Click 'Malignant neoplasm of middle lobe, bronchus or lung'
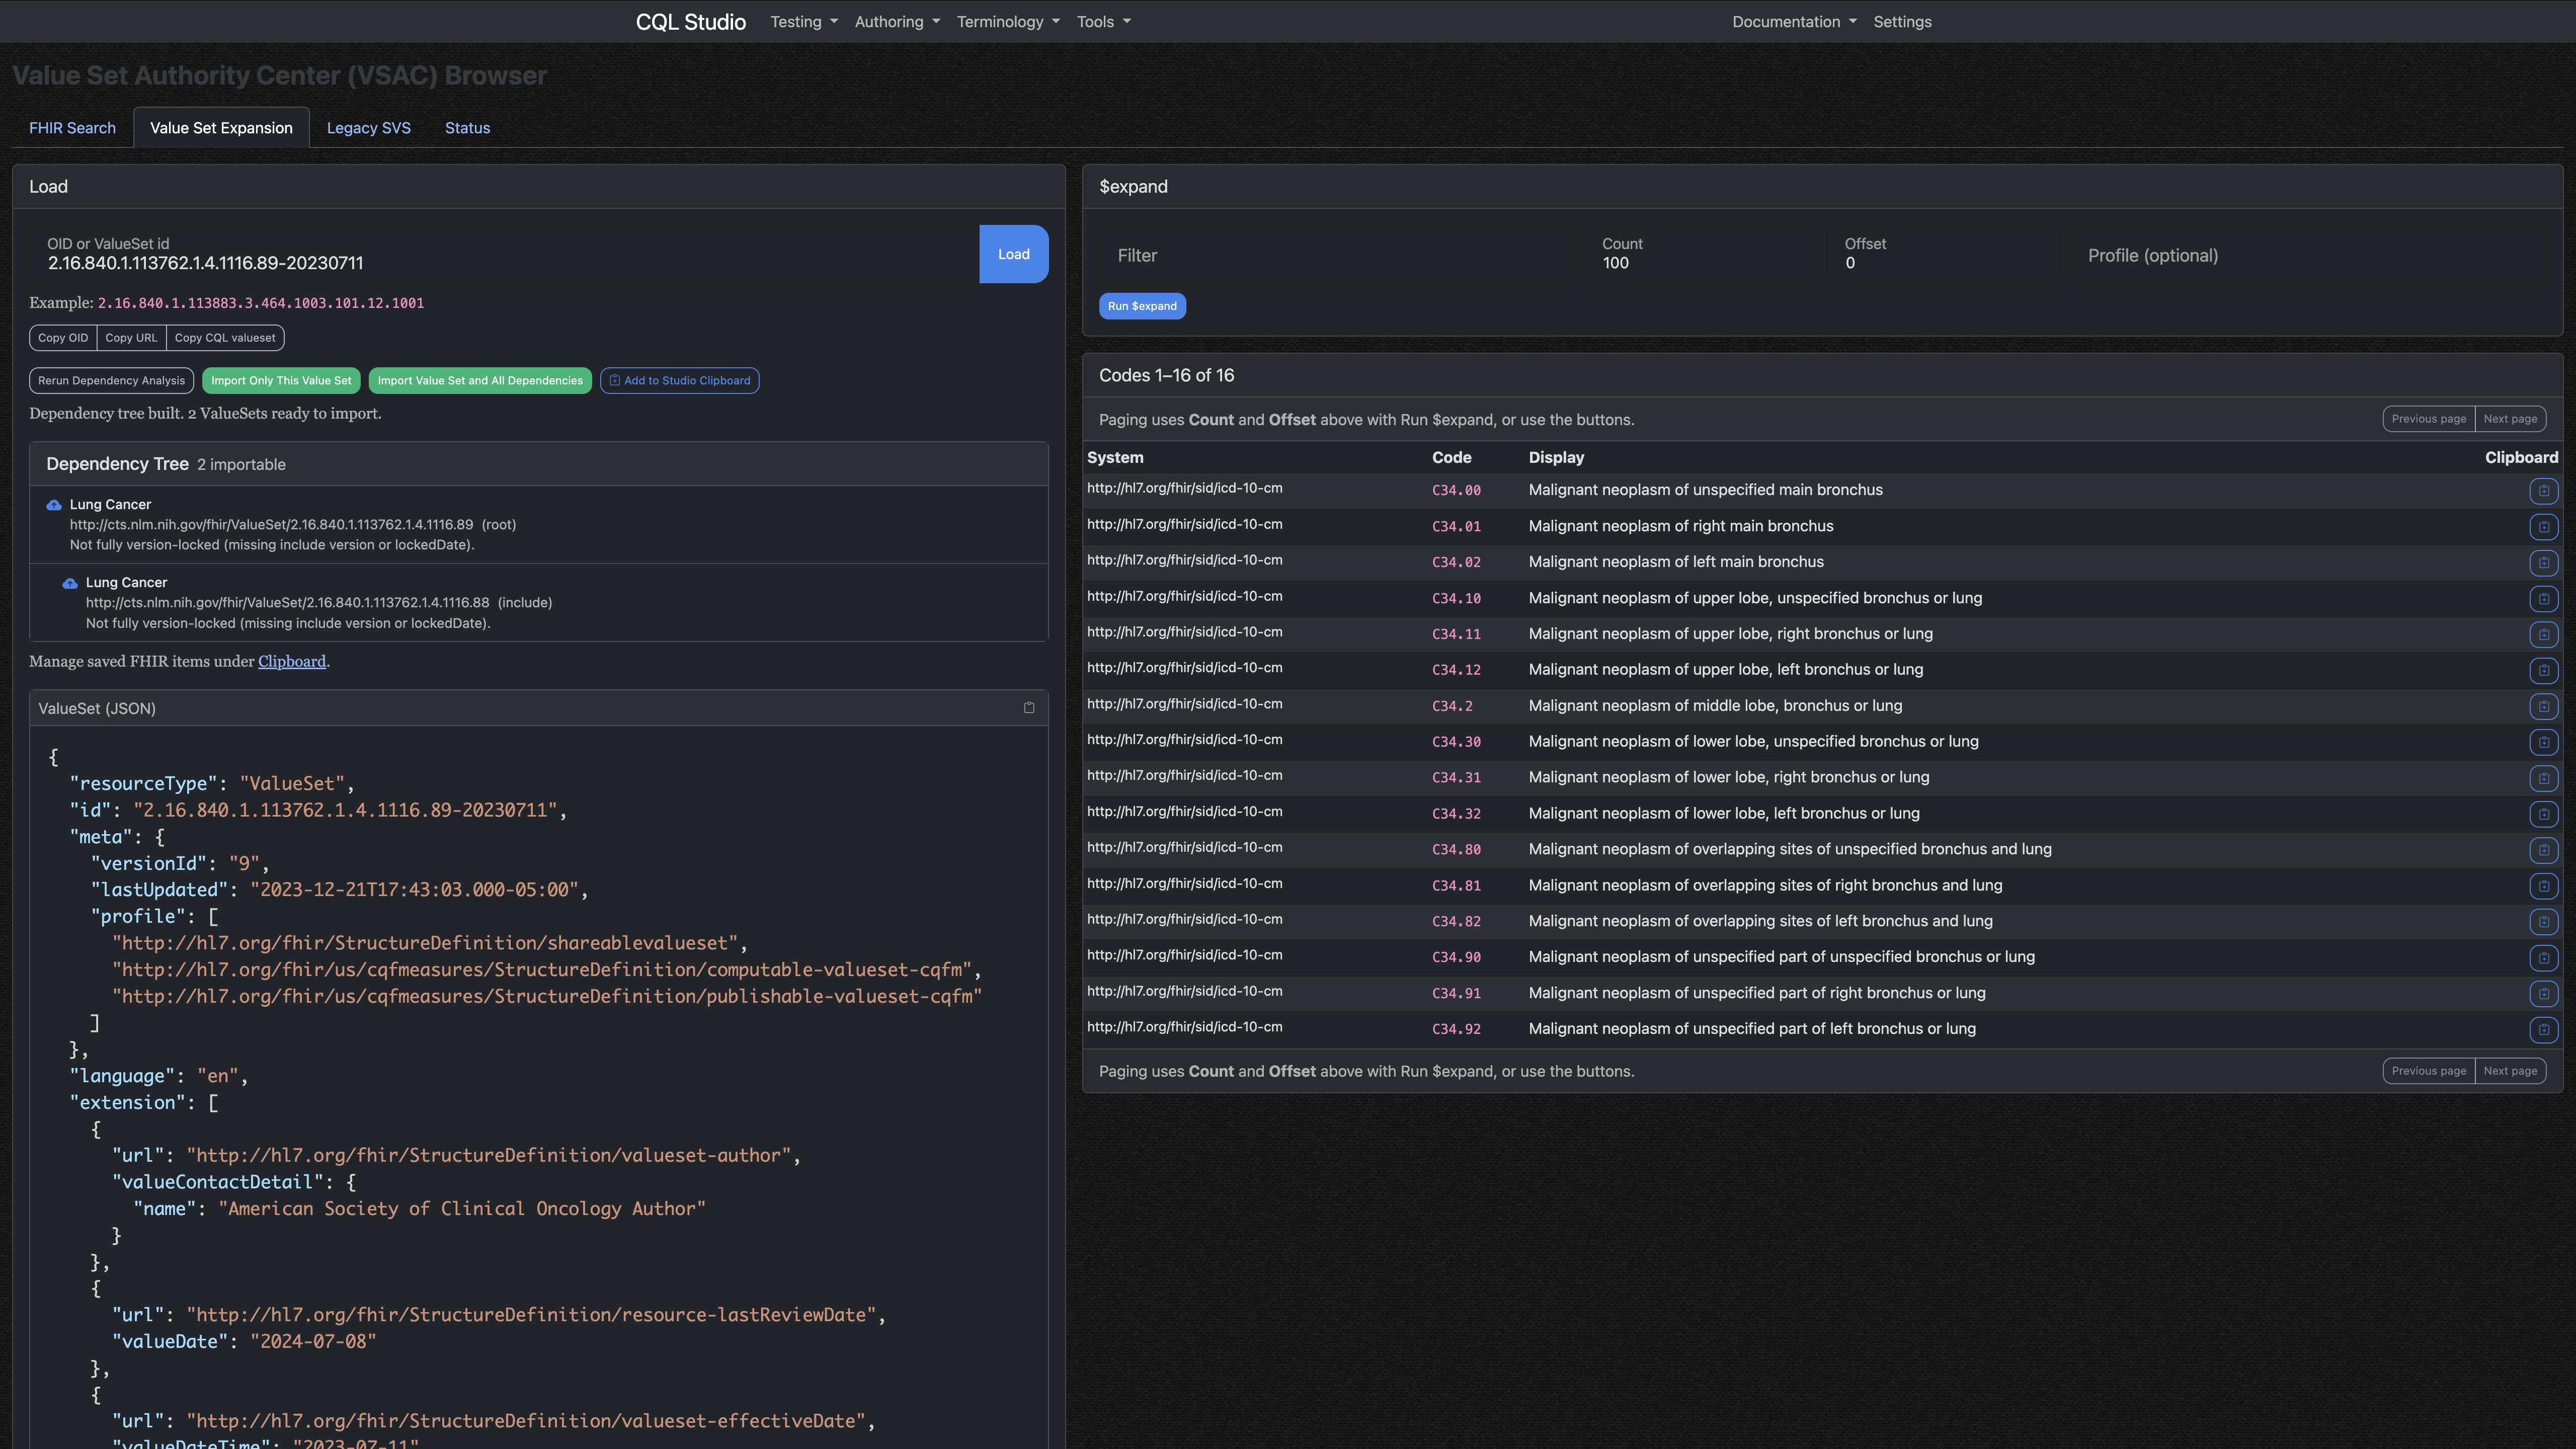Viewport: 2576px width, 1449px height. pos(1715,706)
